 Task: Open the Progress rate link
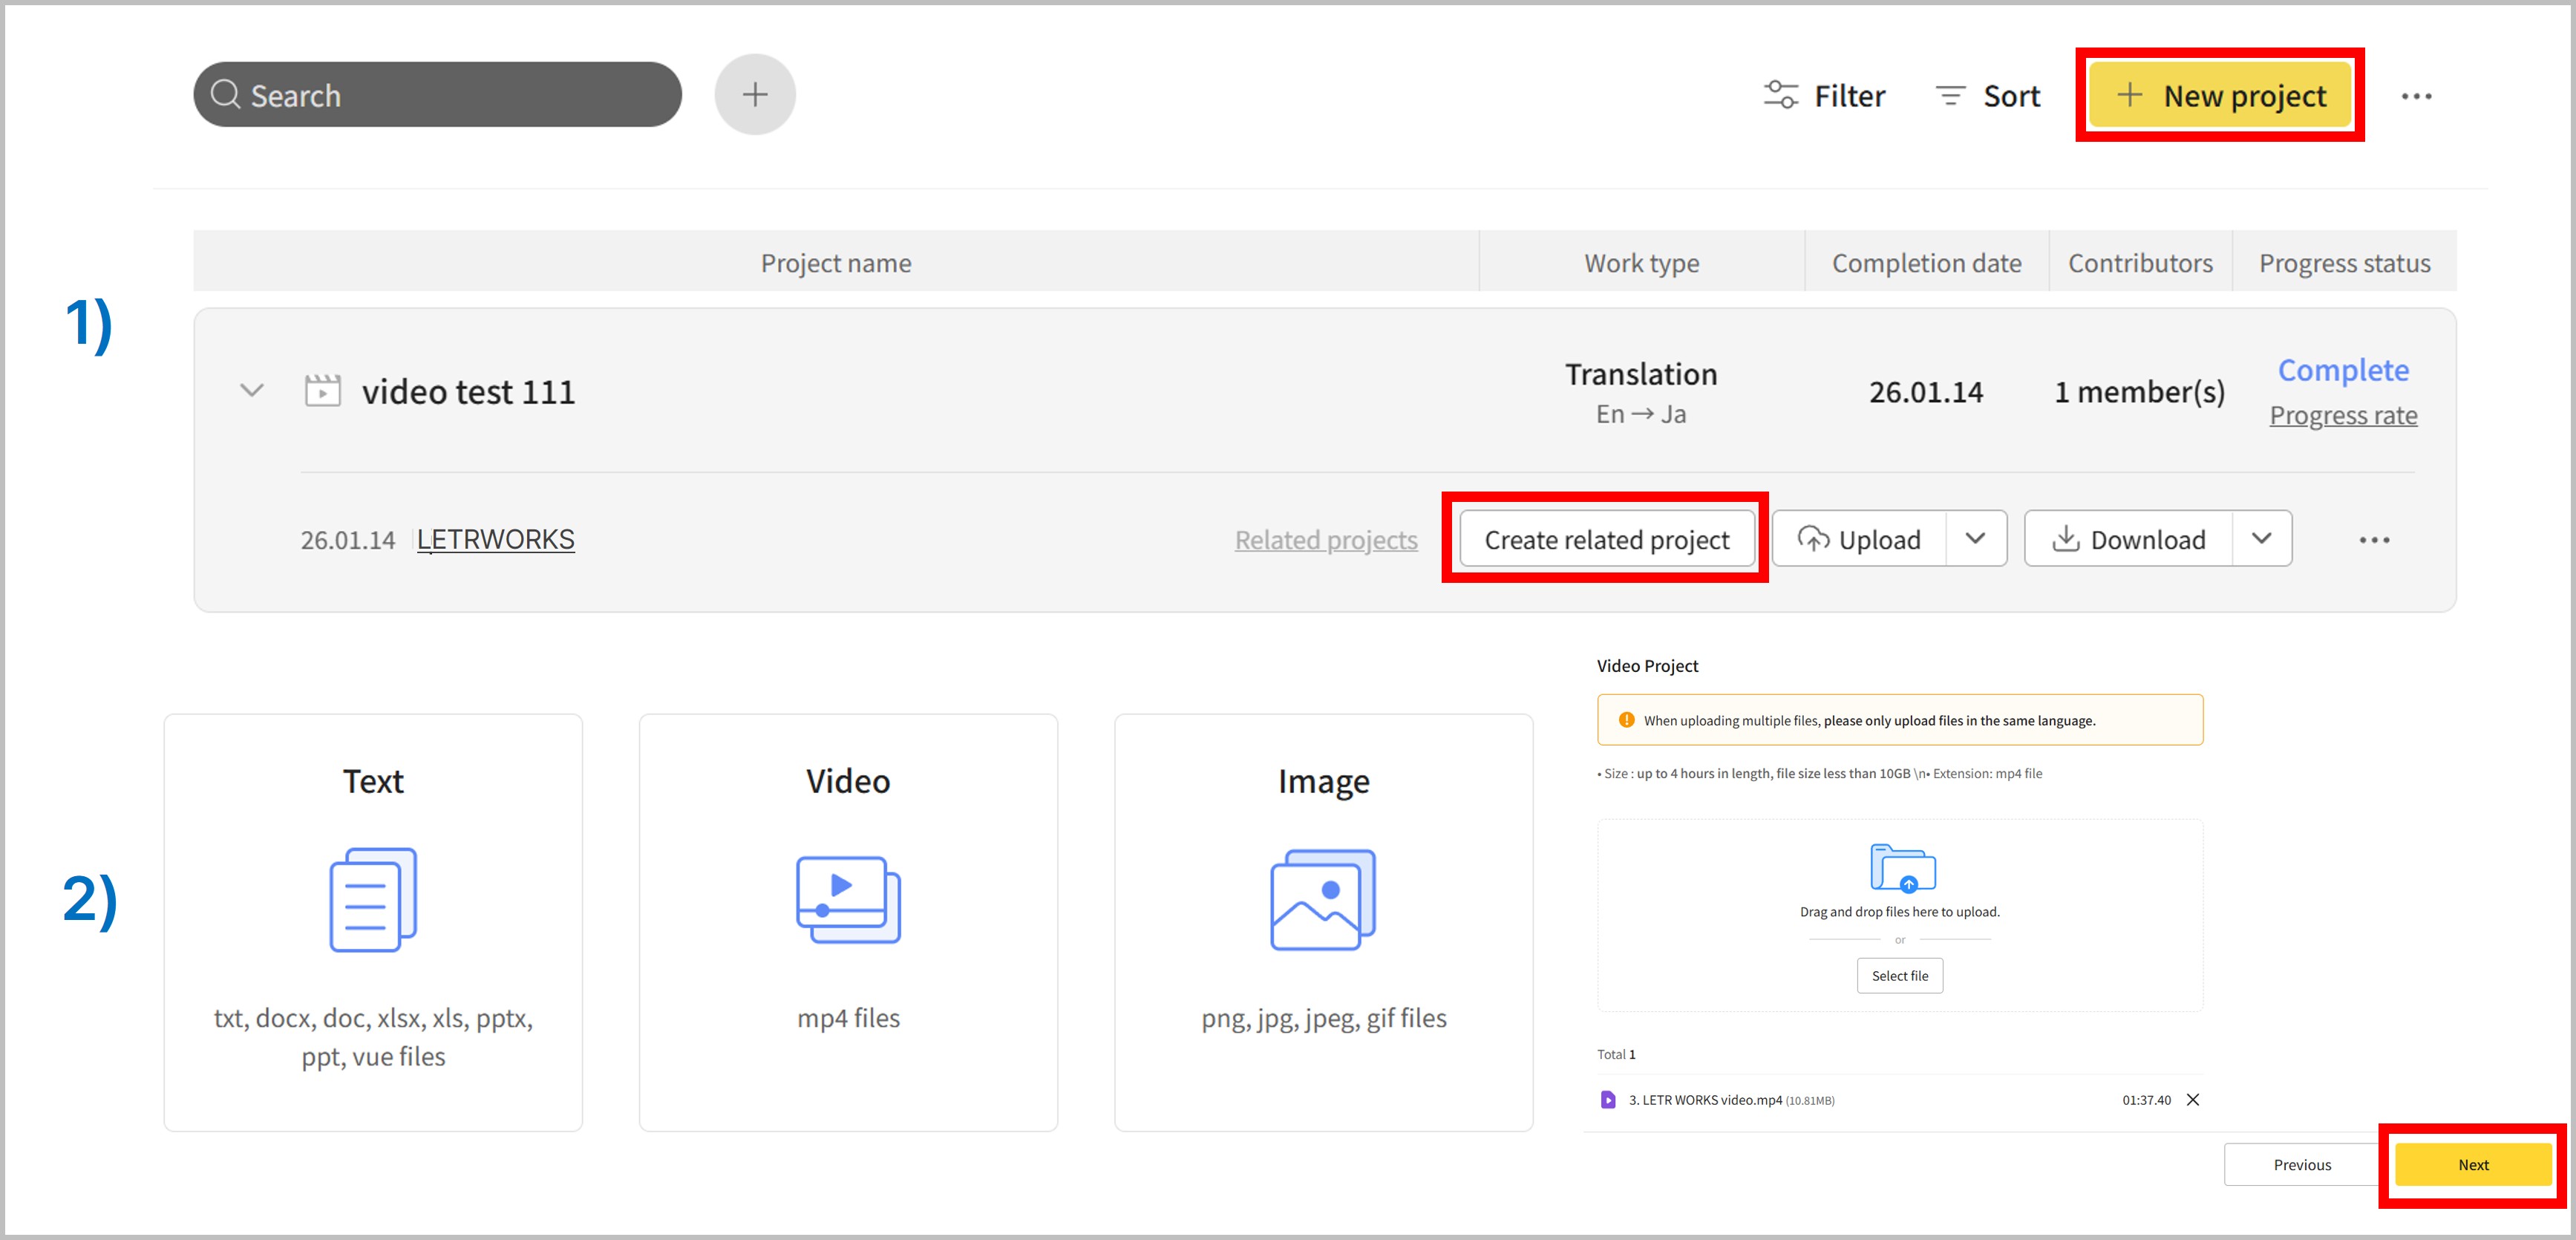click(x=2343, y=415)
